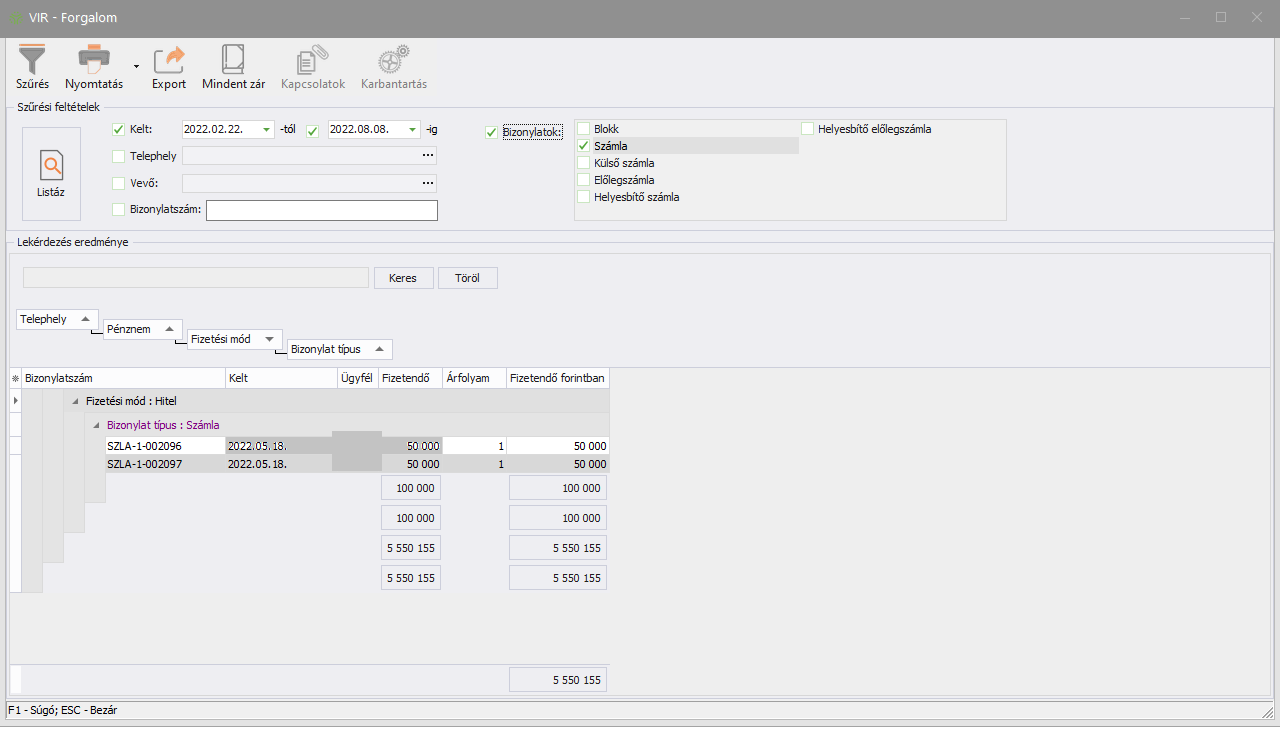The width and height of the screenshot is (1280, 730).
Task: Enable the Bizonylatszám filter checkbox
Action: tap(119, 209)
